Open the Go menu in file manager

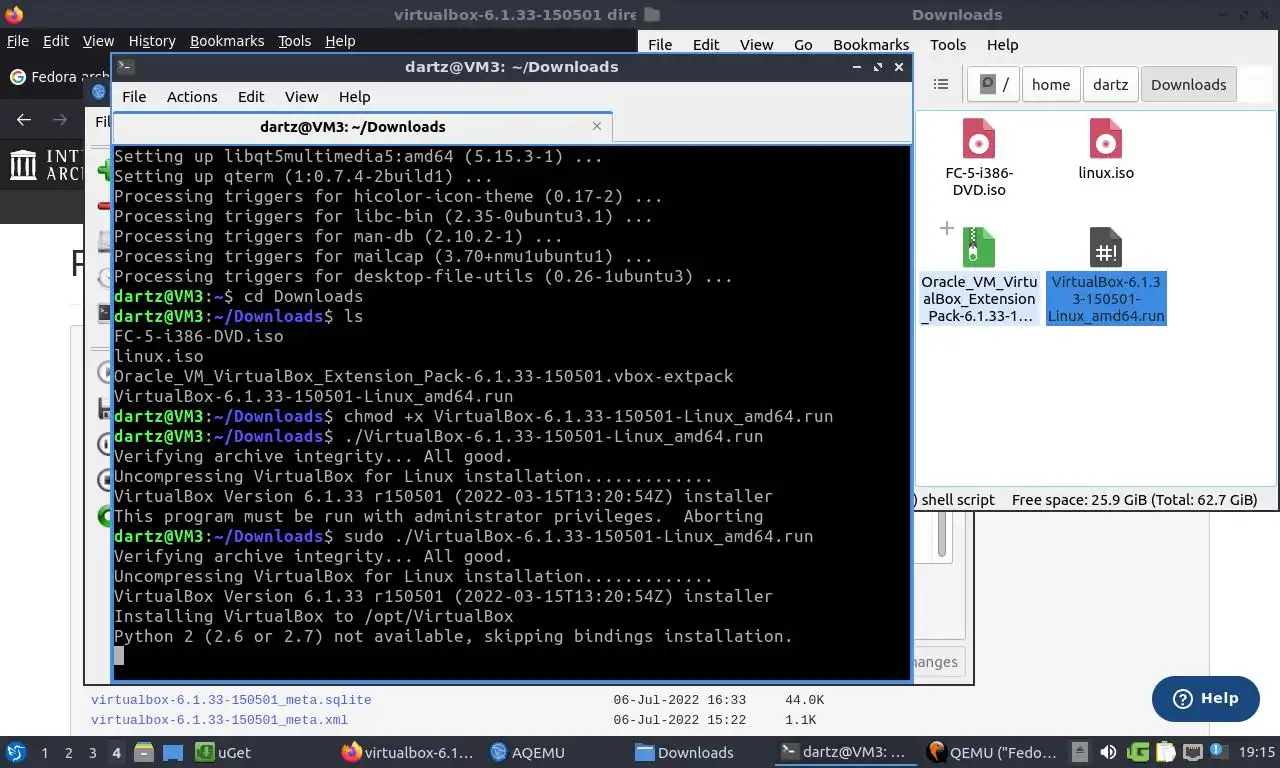pyautogui.click(x=803, y=45)
